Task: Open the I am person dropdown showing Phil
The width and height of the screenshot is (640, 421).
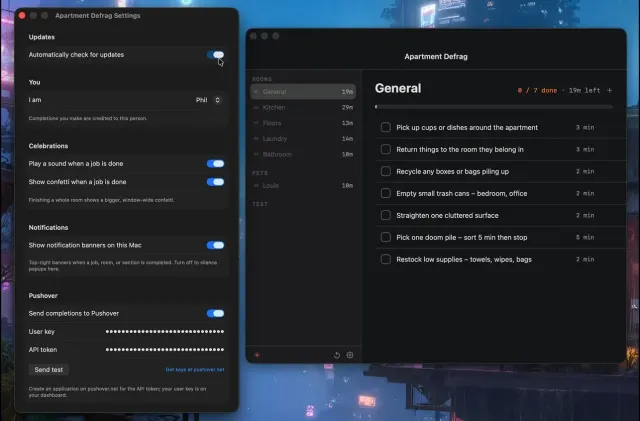Action: pos(208,100)
